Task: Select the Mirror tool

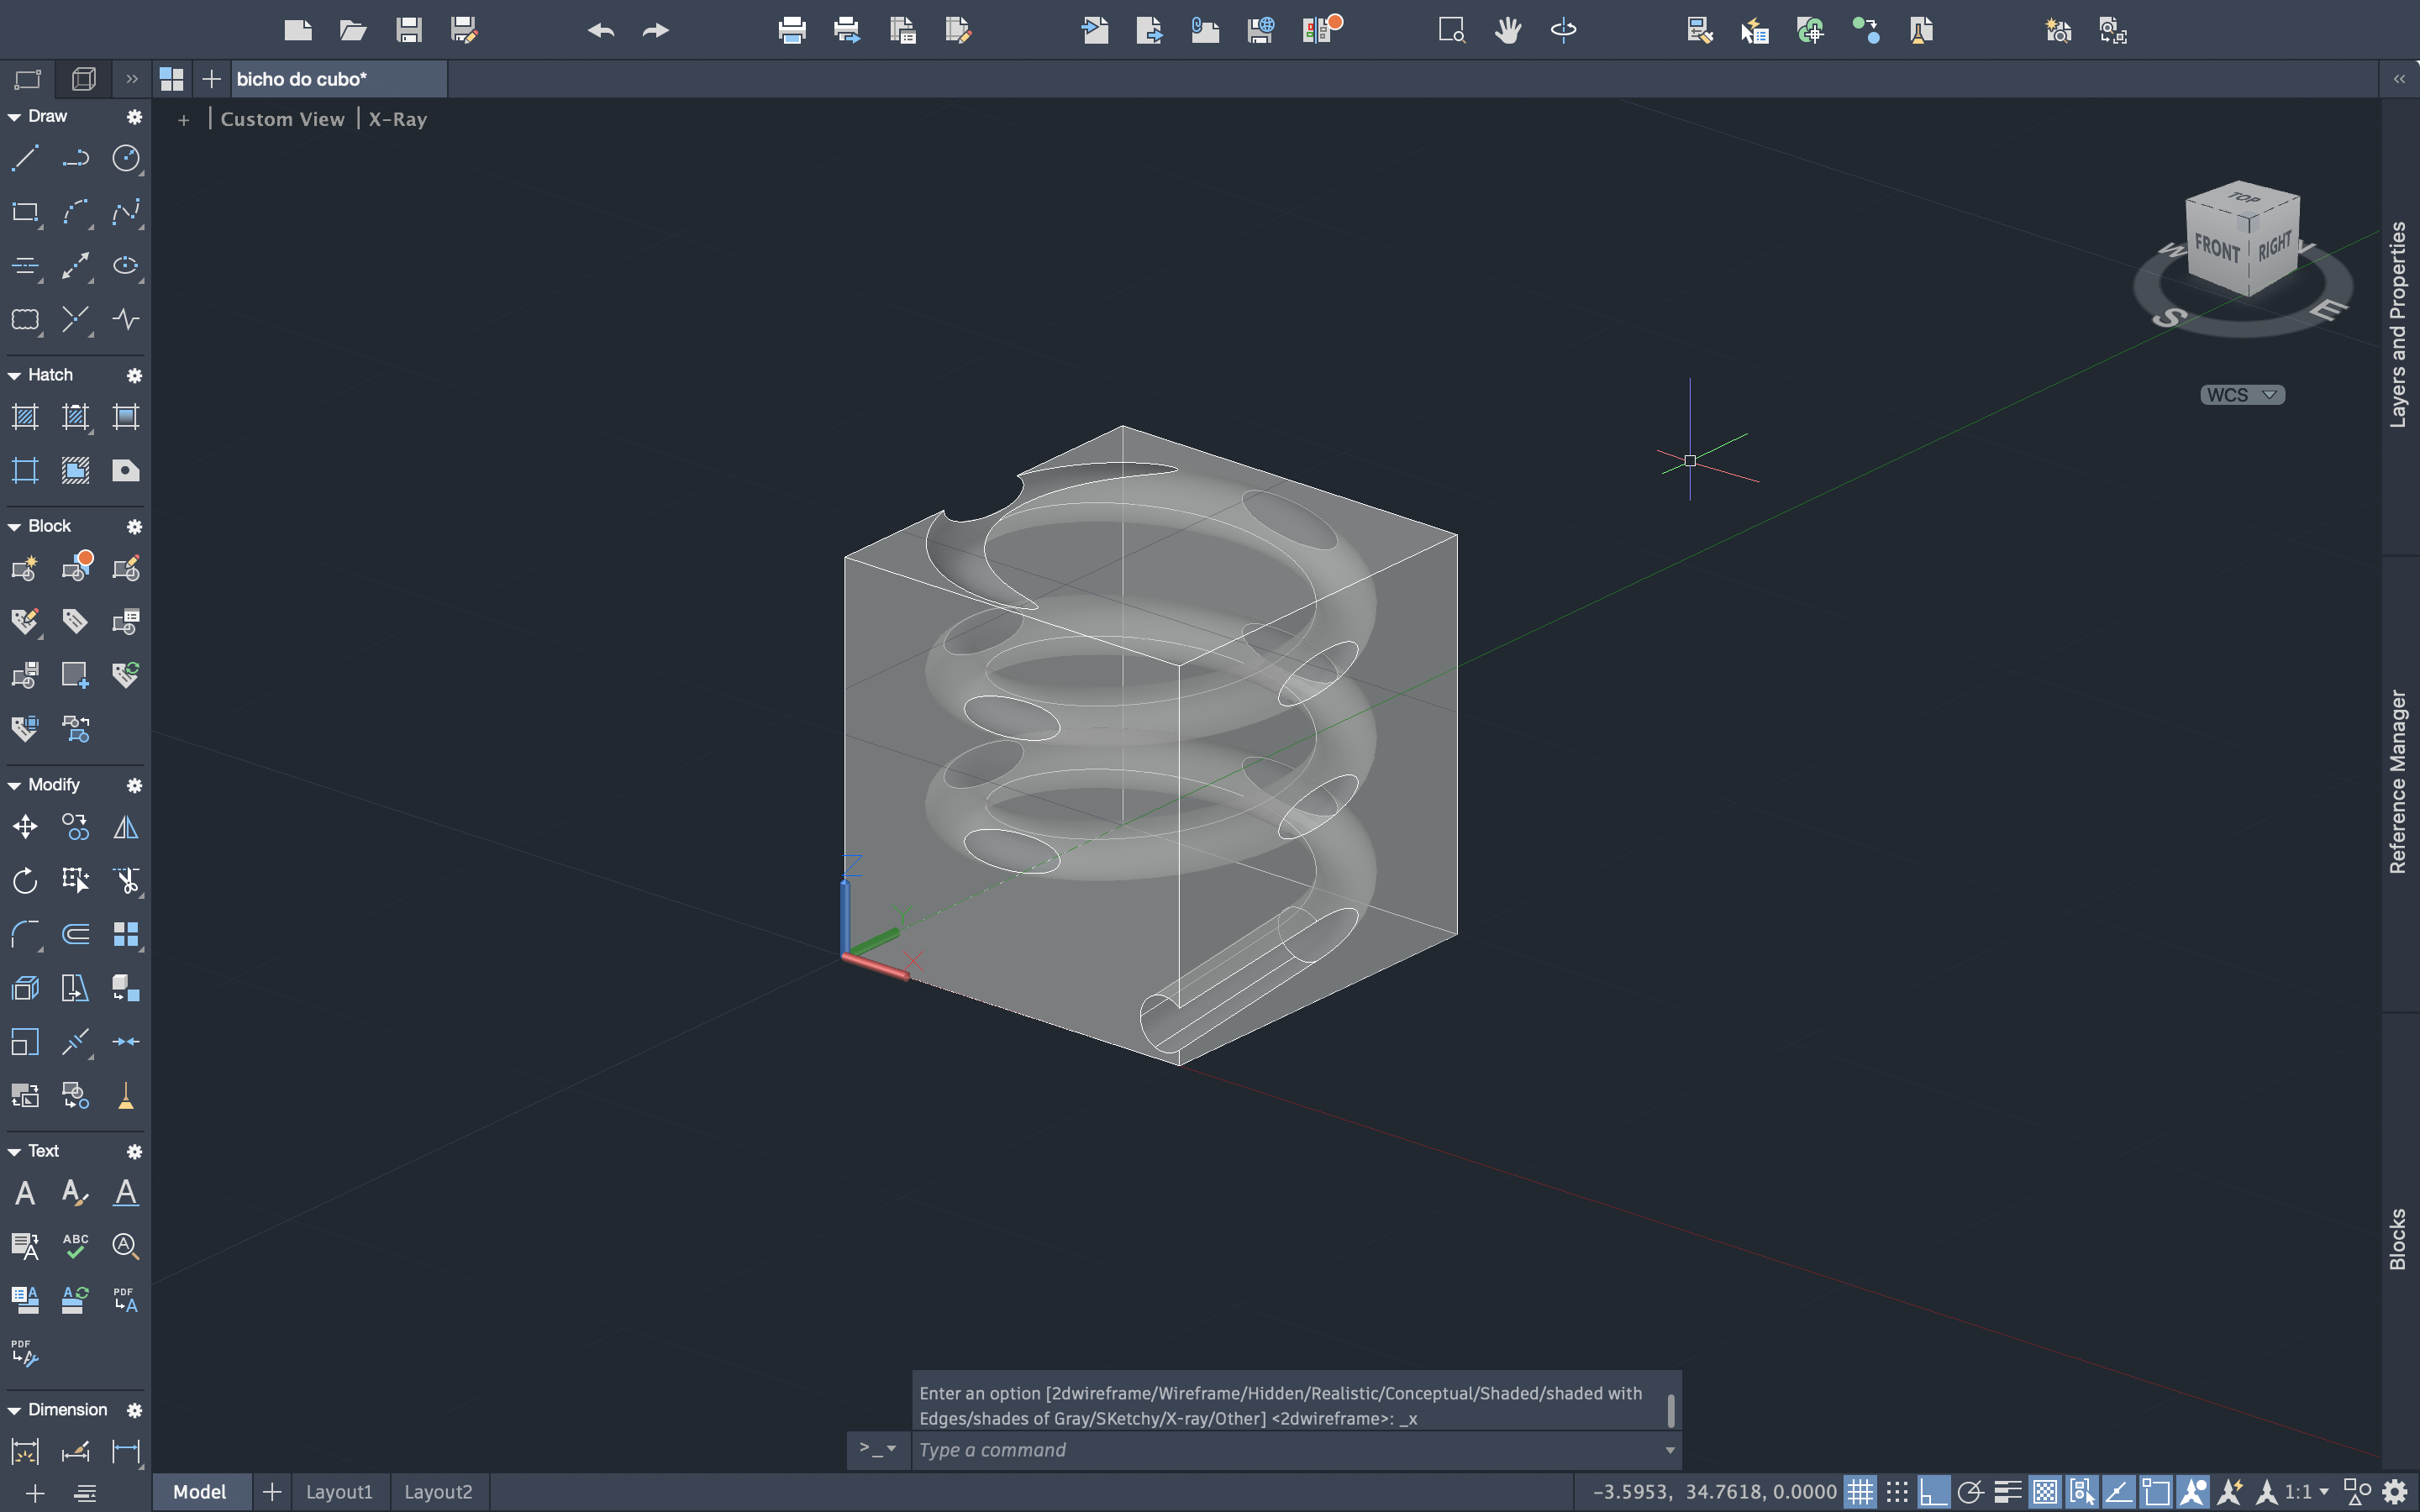Action: [126, 827]
